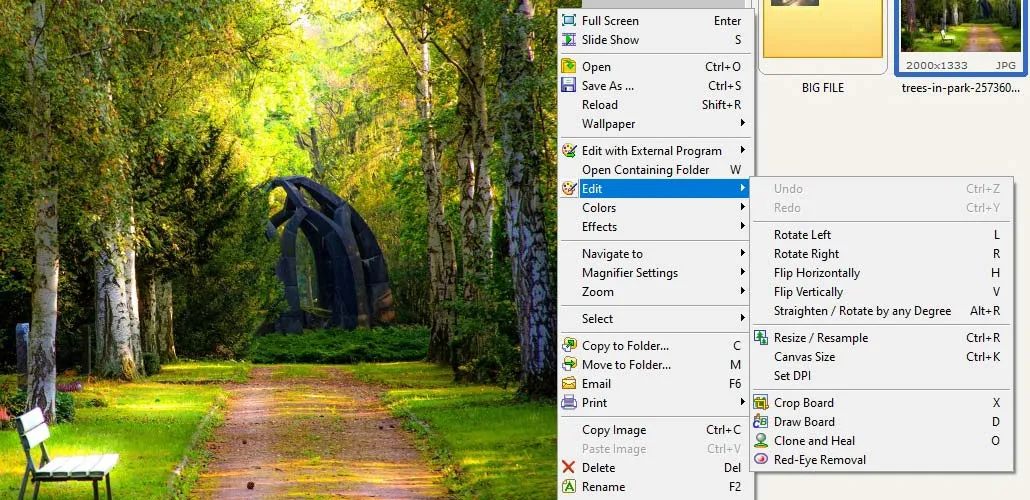Choose Flip Horizontally
1030x500 pixels.
881,273
